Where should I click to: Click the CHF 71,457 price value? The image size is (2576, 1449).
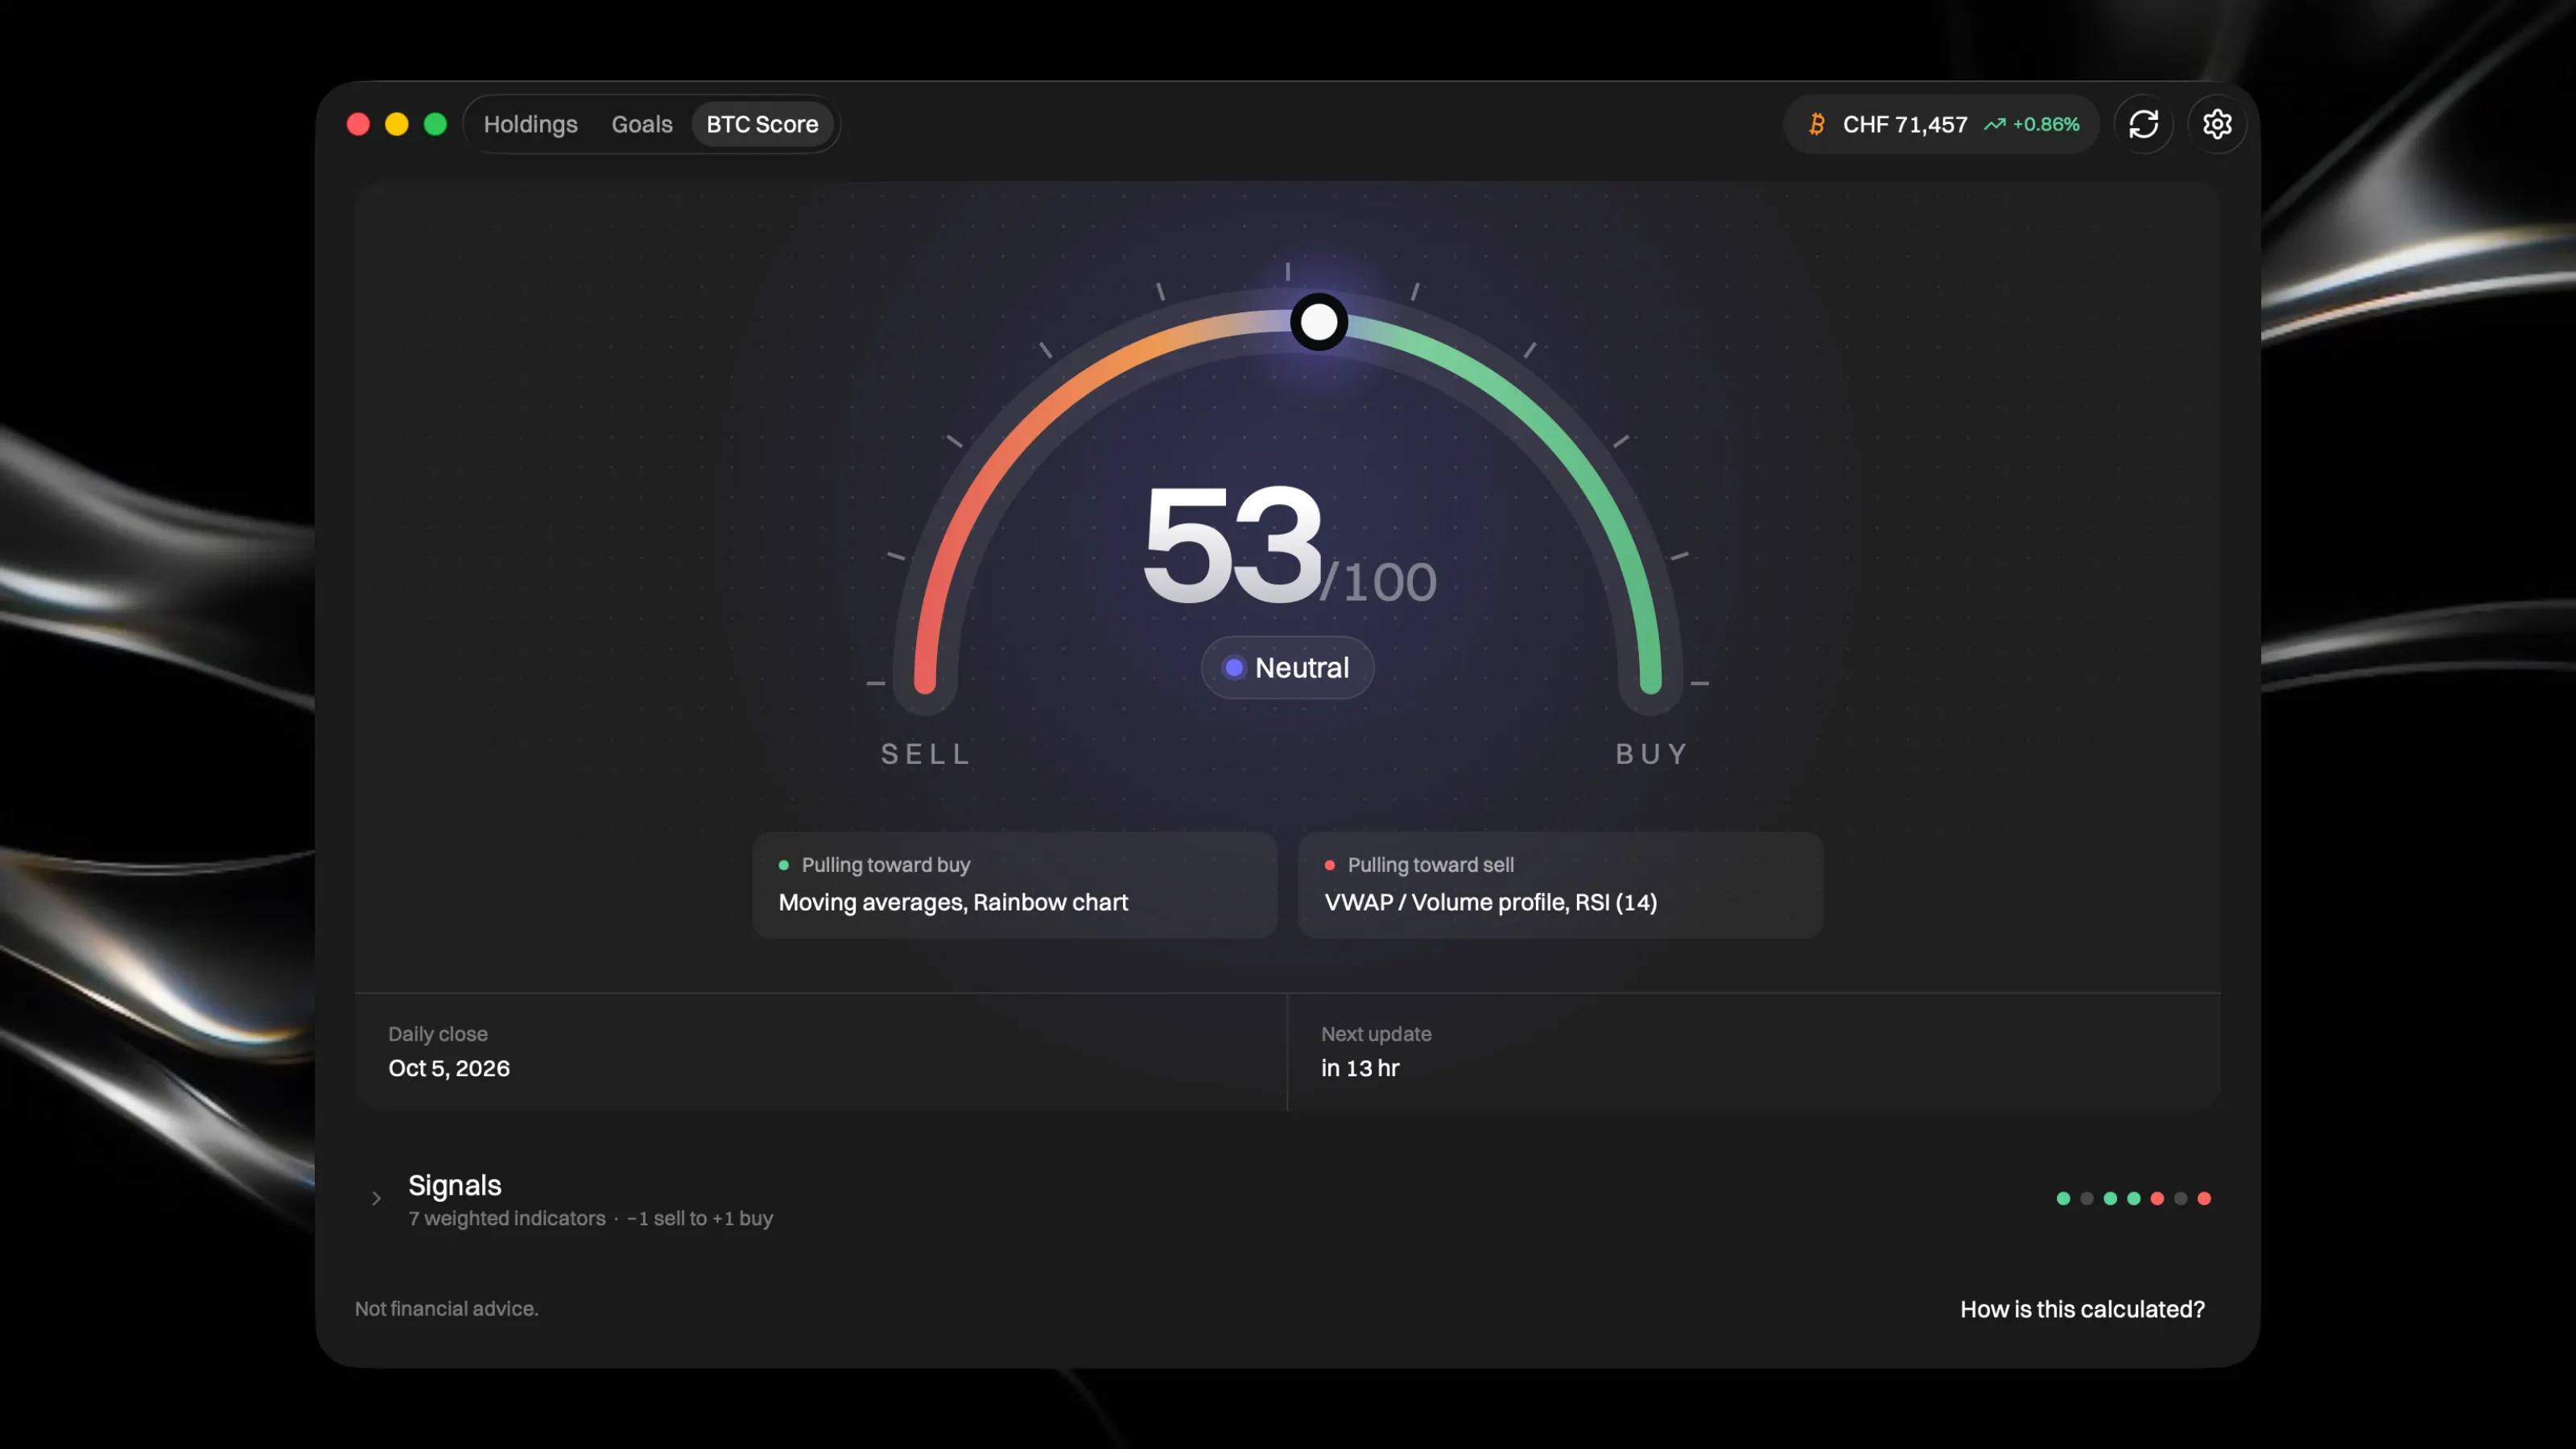coord(1905,124)
